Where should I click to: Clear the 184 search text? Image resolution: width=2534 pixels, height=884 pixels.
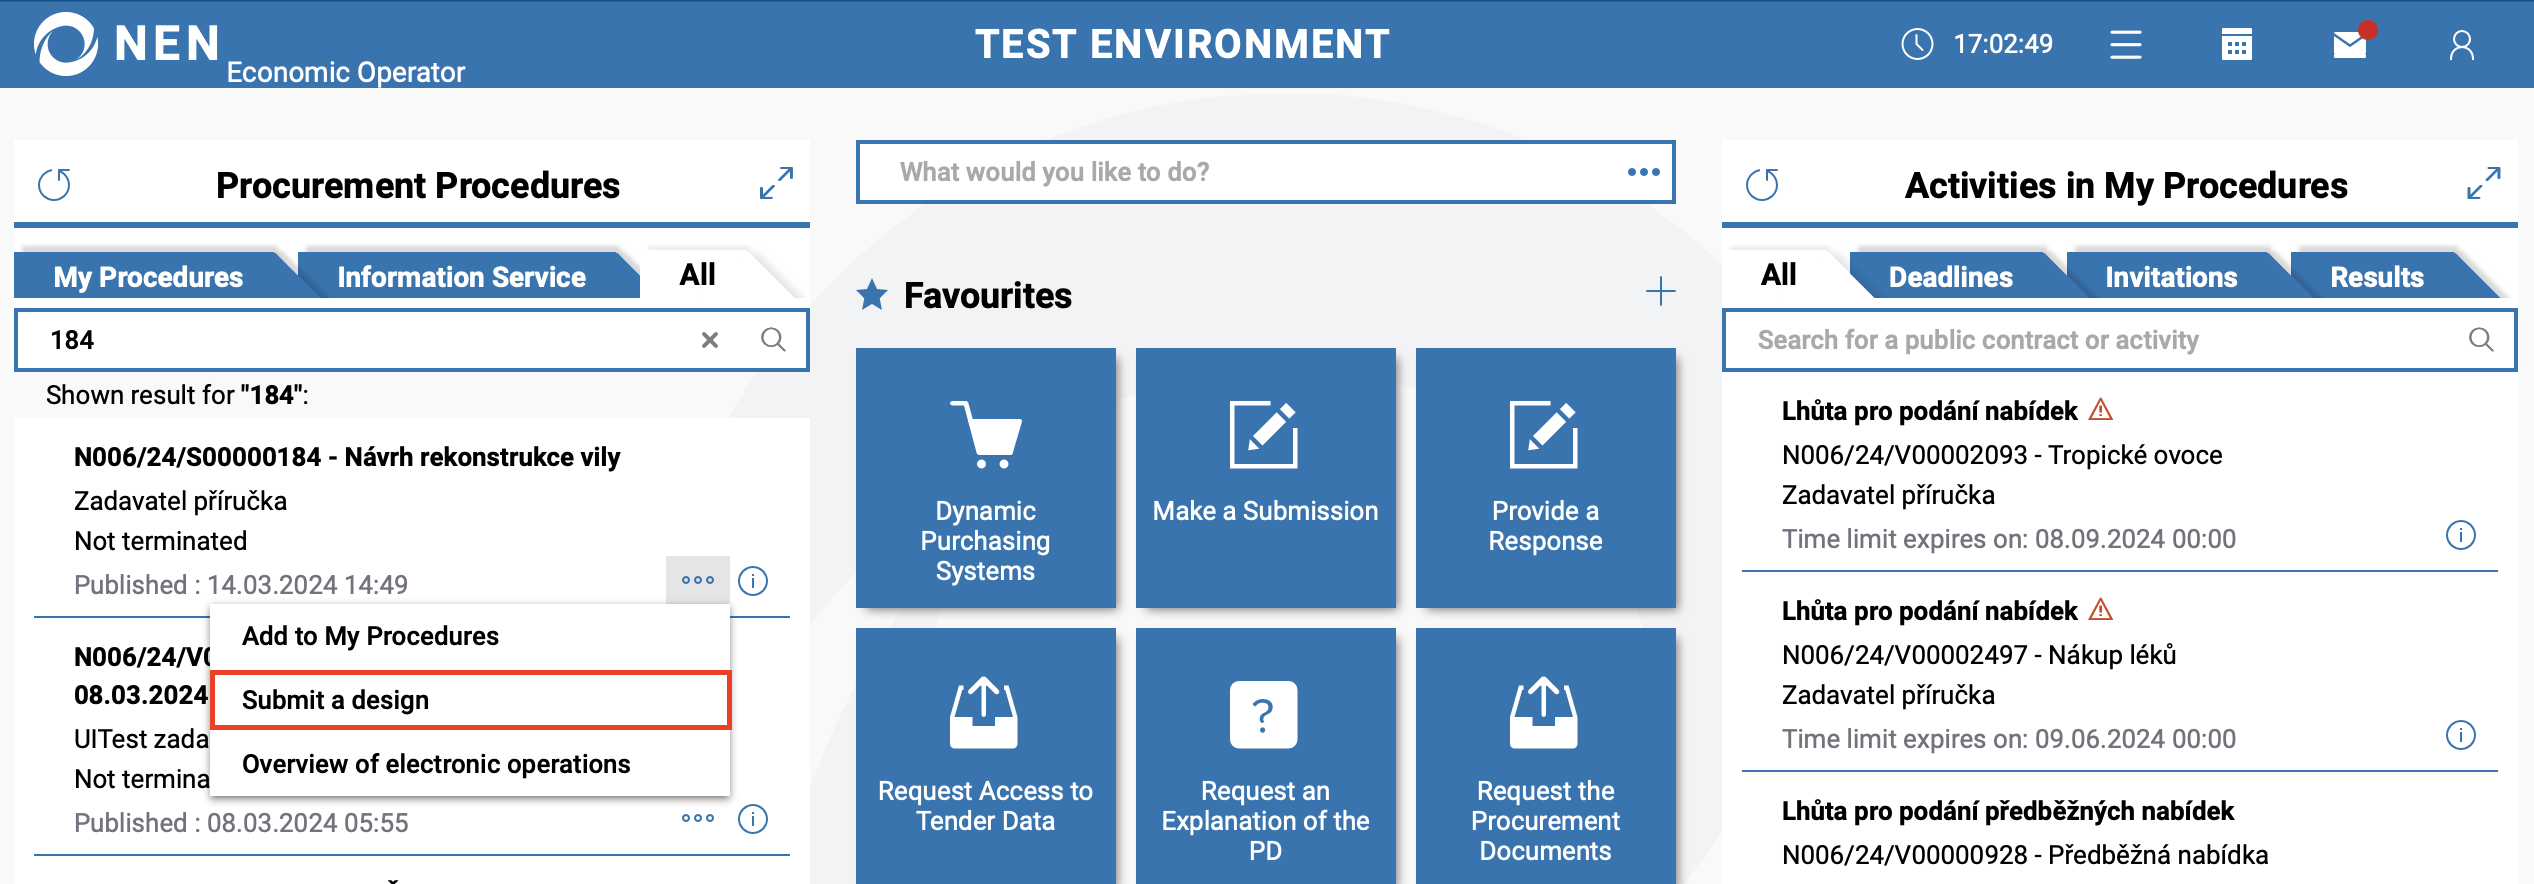click(710, 340)
